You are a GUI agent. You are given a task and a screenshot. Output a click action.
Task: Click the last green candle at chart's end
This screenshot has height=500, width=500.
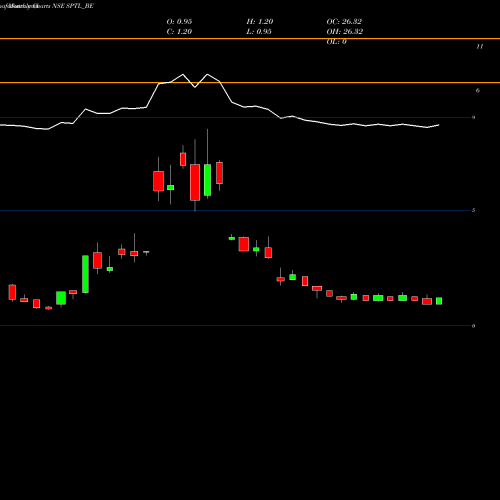click(x=439, y=301)
